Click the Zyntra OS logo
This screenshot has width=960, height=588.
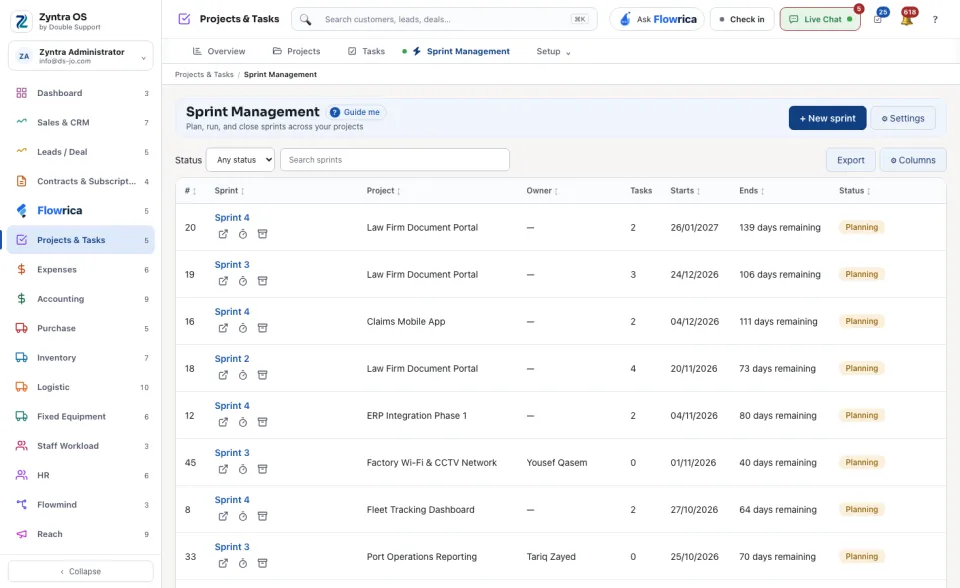click(x=22, y=21)
